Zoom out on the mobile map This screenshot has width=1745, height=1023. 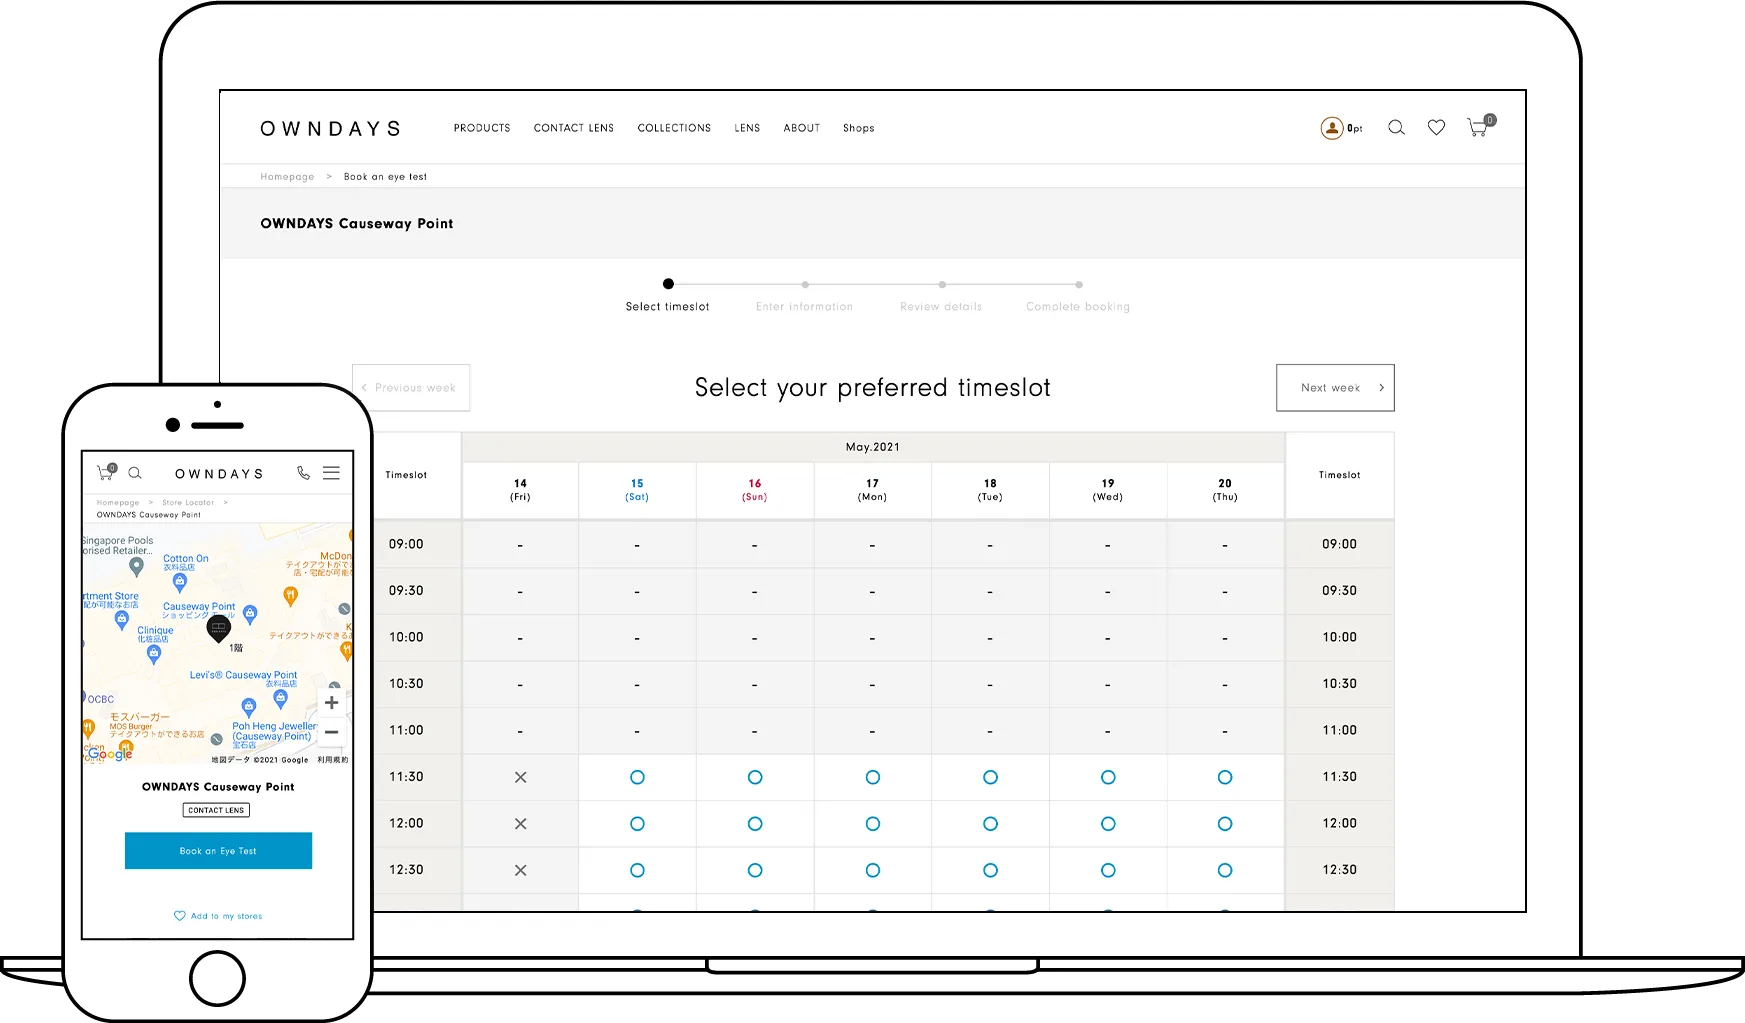[x=332, y=732]
